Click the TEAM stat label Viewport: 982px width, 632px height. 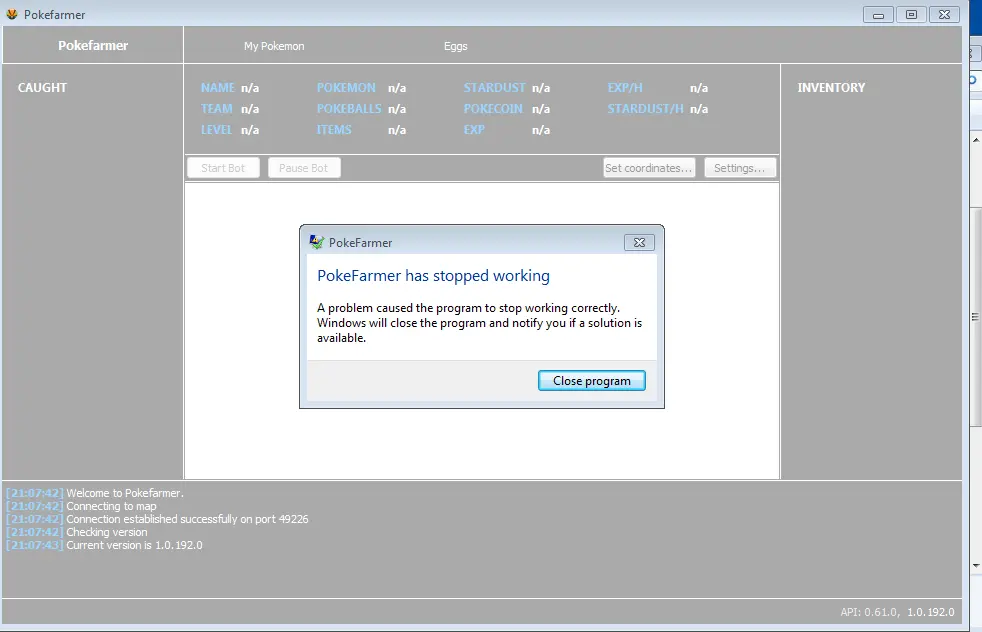[x=217, y=109]
